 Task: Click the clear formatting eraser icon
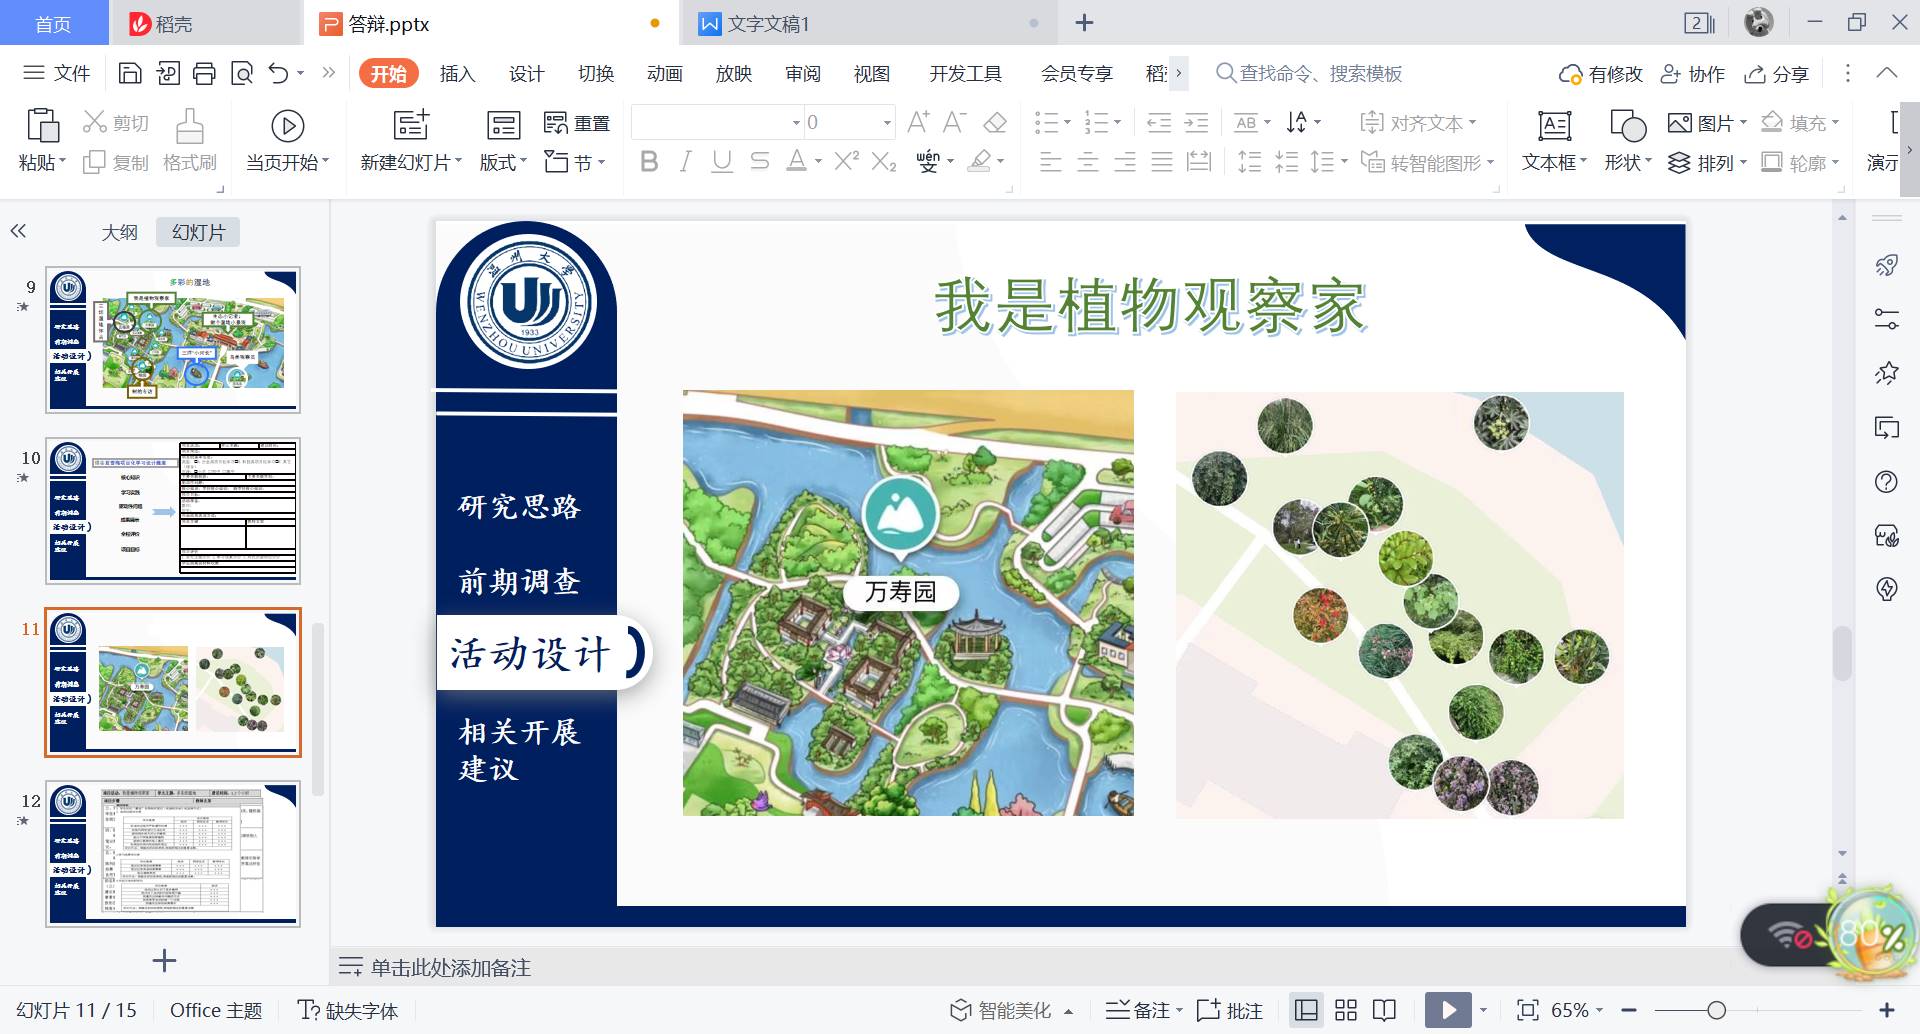(995, 123)
